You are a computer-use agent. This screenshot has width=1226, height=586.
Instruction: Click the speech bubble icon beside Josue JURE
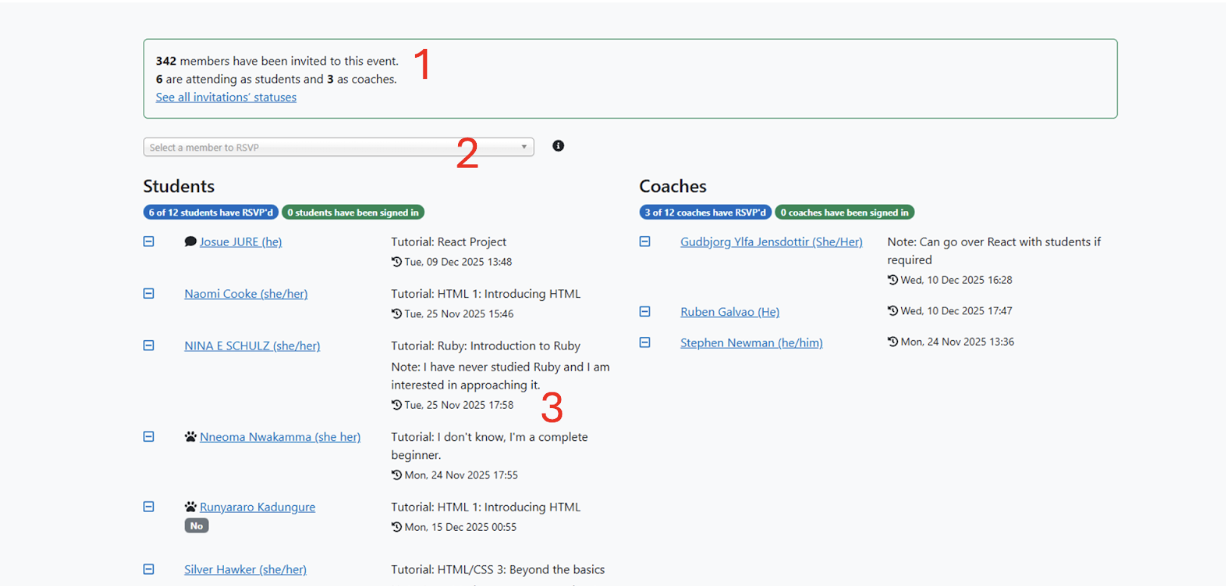190,242
